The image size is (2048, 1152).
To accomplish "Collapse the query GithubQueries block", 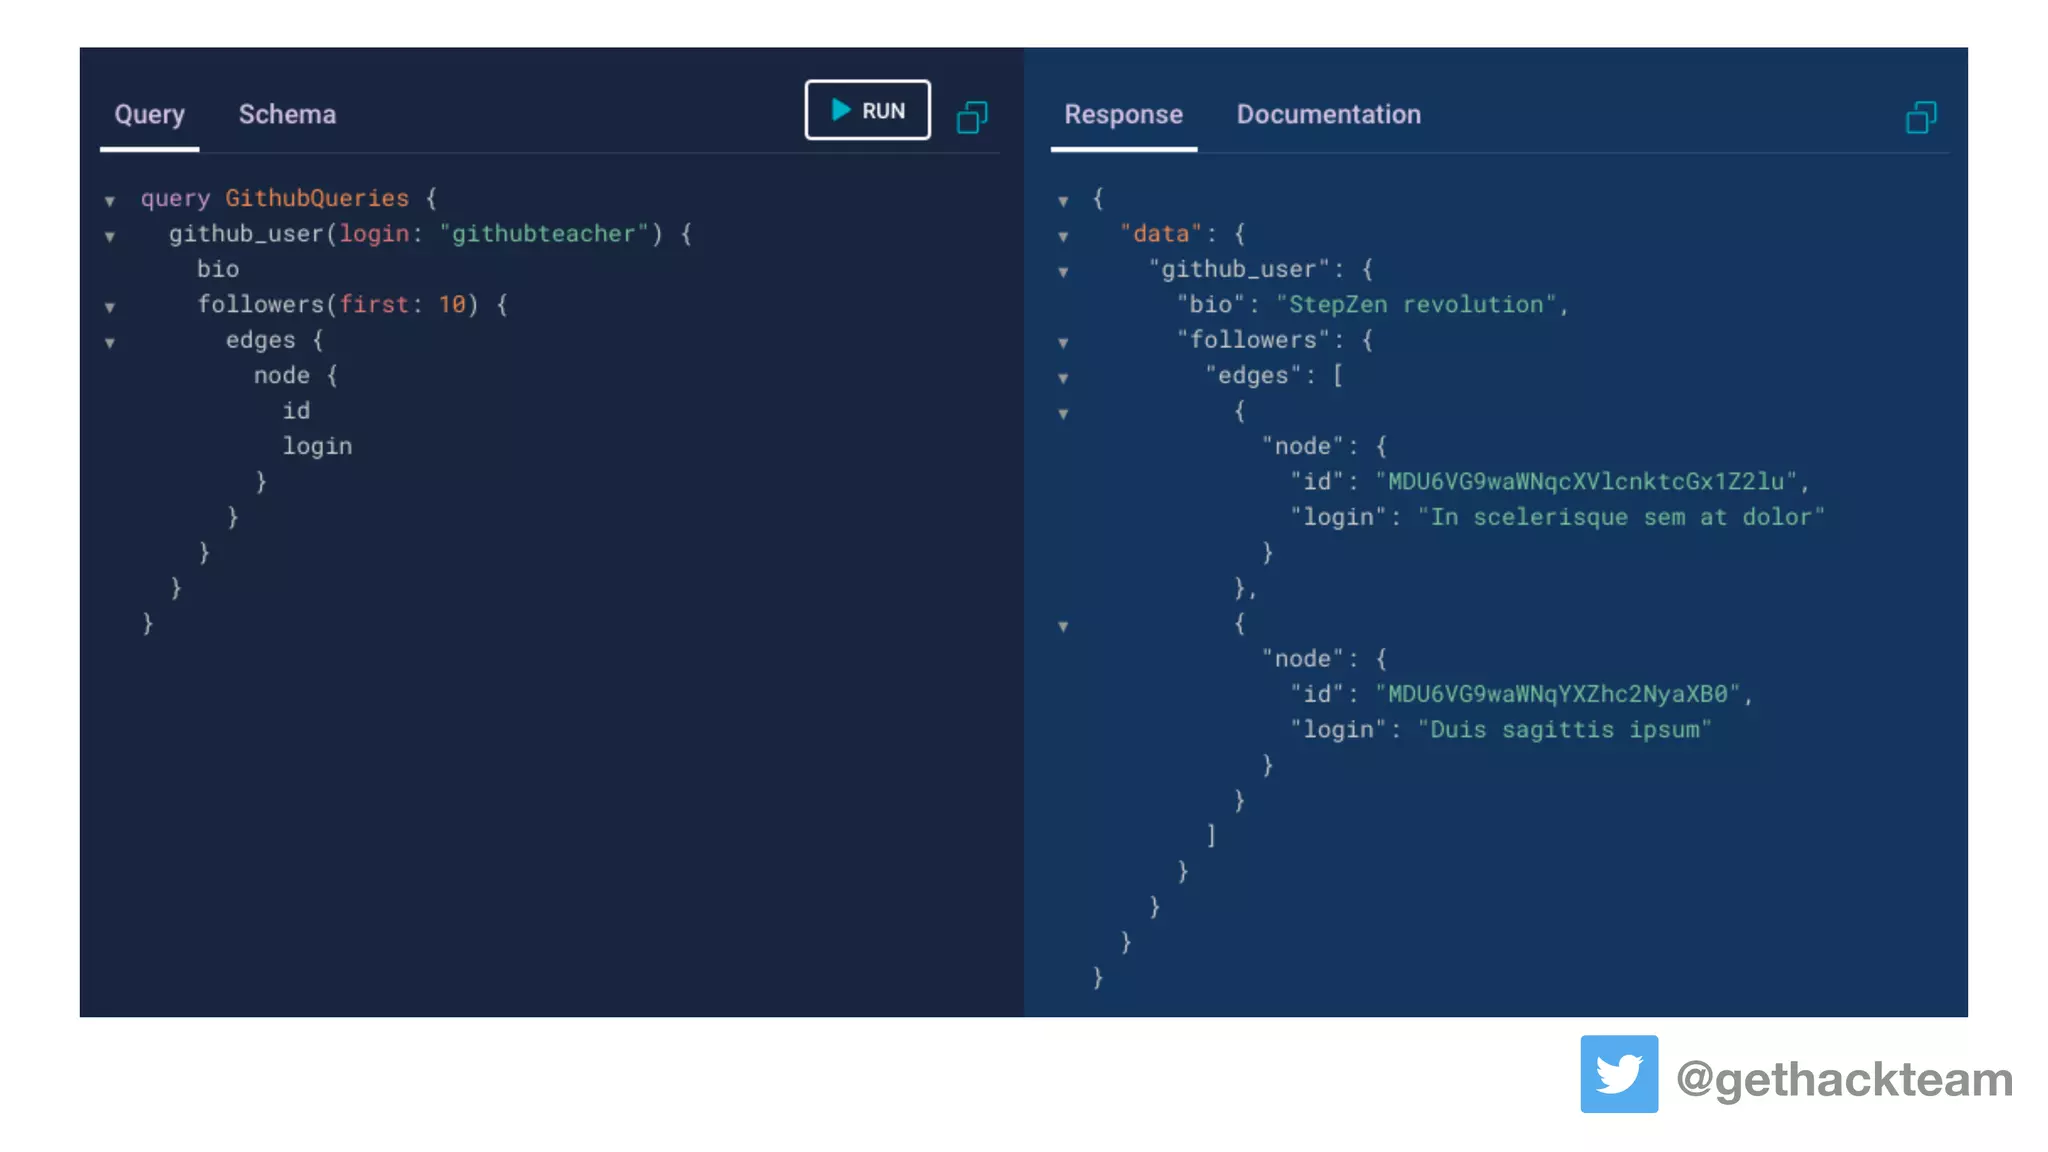I will pos(110,201).
